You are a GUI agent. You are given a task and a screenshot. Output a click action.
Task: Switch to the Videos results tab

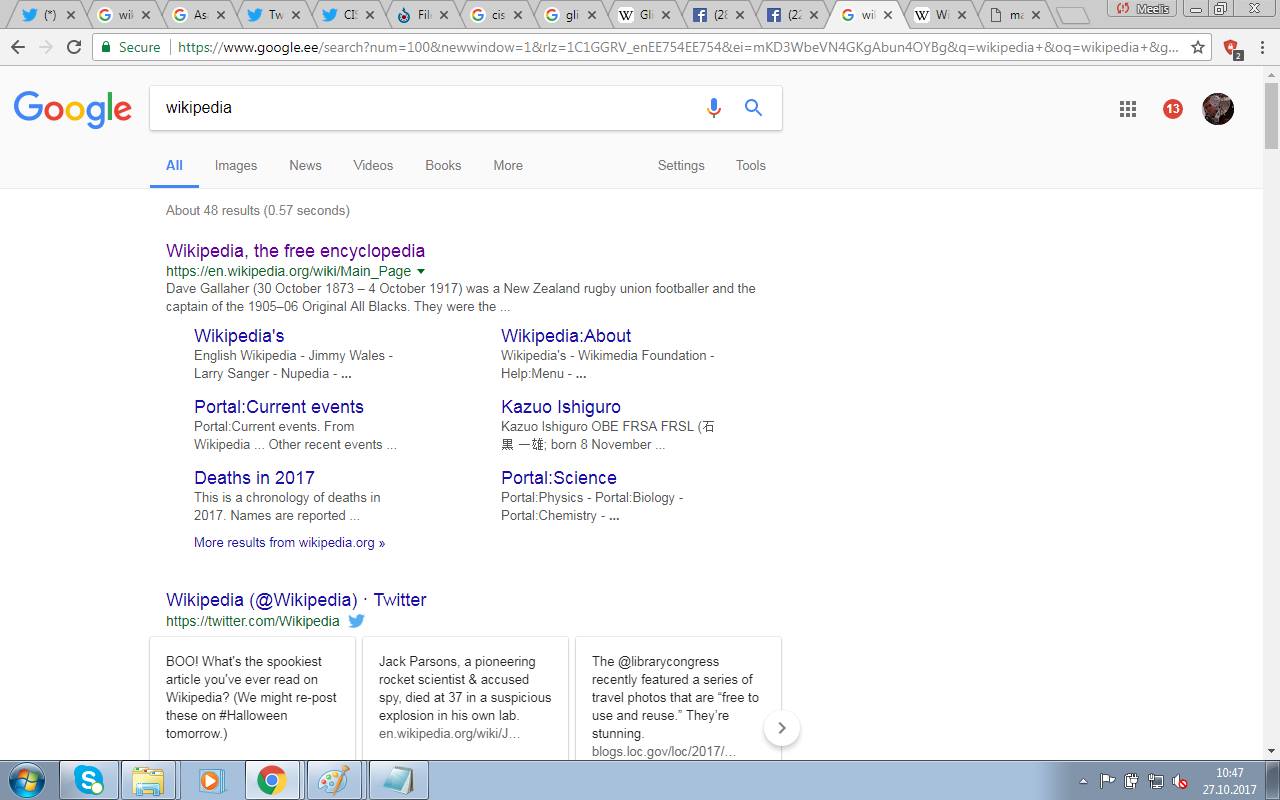pyautogui.click(x=373, y=166)
